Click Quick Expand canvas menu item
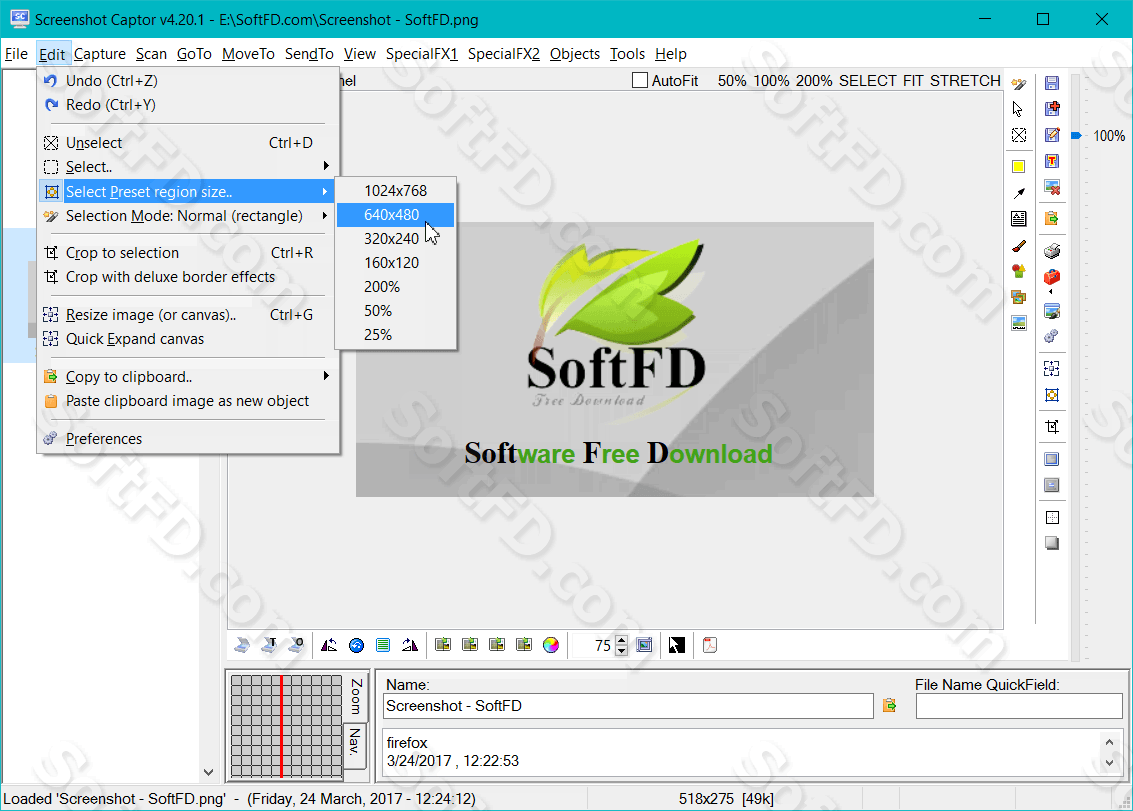The image size is (1133, 811). pos(188,339)
